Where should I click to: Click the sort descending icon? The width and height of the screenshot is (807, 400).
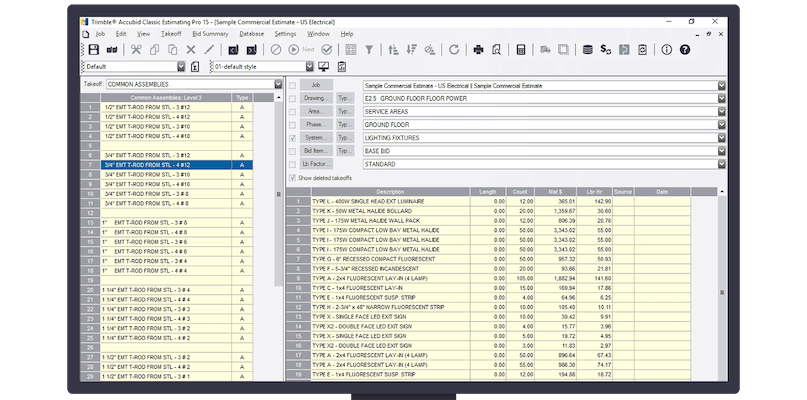tap(411, 49)
